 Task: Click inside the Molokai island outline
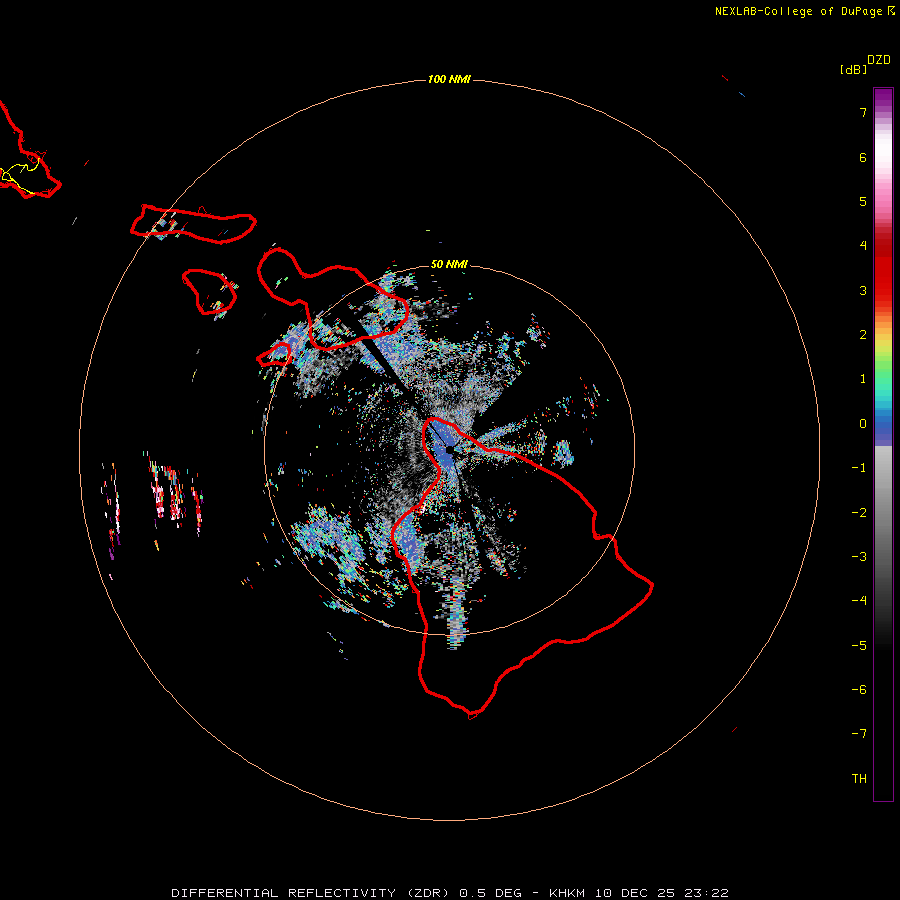[195, 224]
